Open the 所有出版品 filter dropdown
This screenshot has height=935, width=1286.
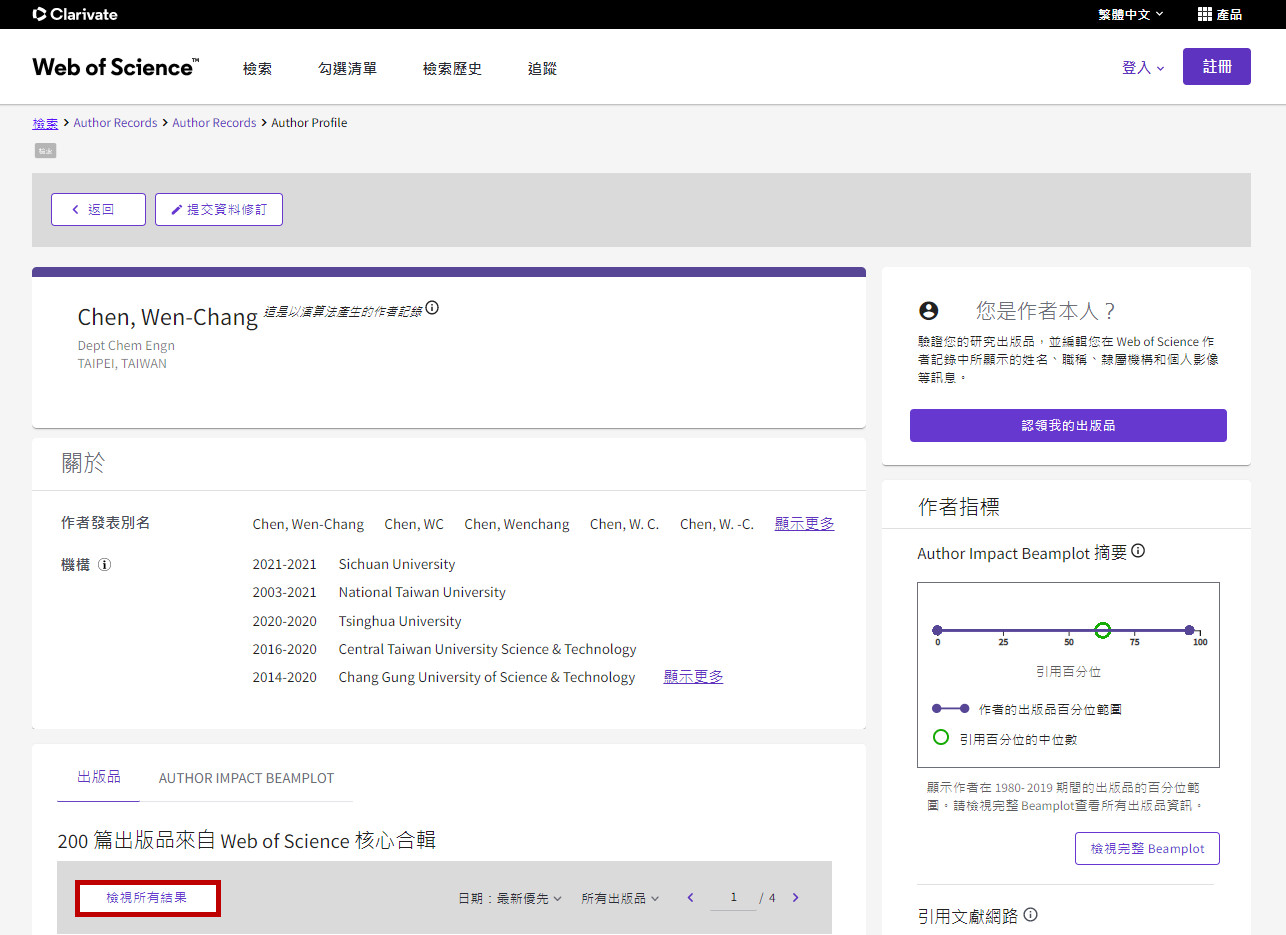620,898
